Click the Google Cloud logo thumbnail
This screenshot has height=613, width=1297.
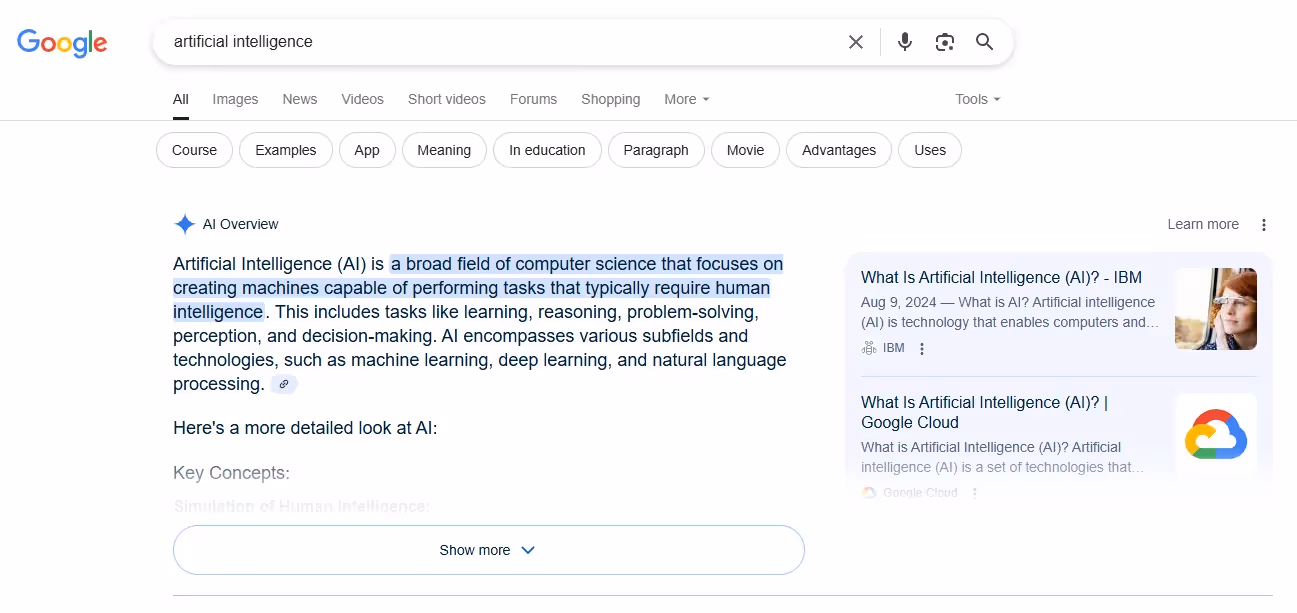(1216, 435)
